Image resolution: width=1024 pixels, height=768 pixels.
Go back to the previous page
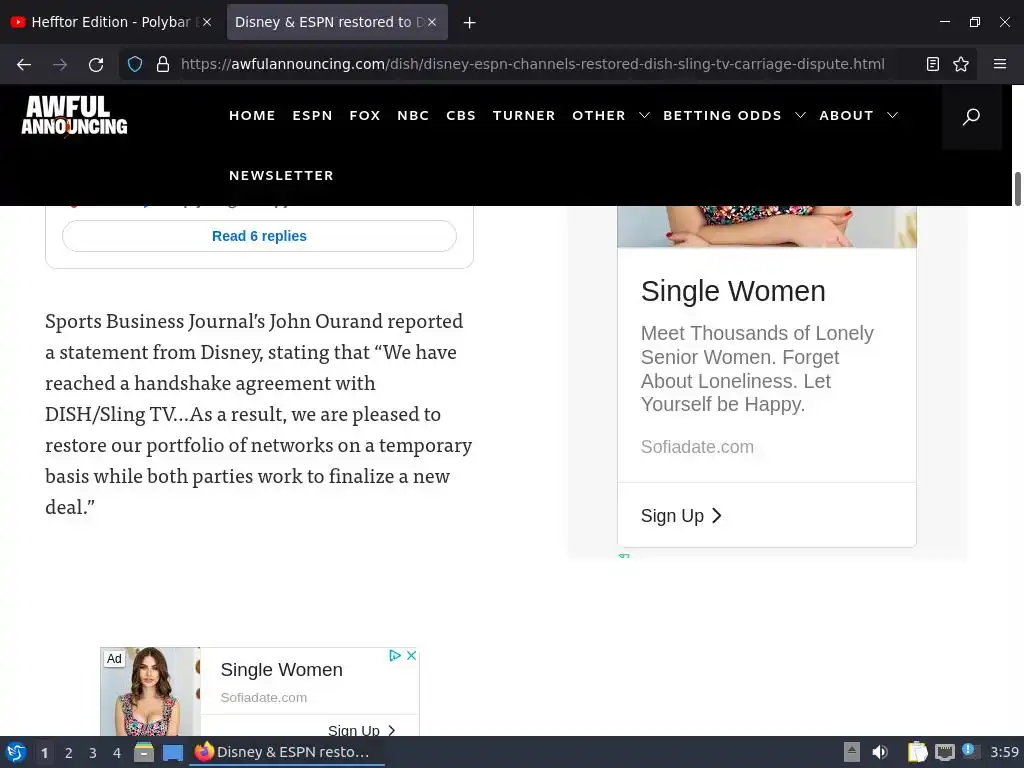tap(24, 64)
